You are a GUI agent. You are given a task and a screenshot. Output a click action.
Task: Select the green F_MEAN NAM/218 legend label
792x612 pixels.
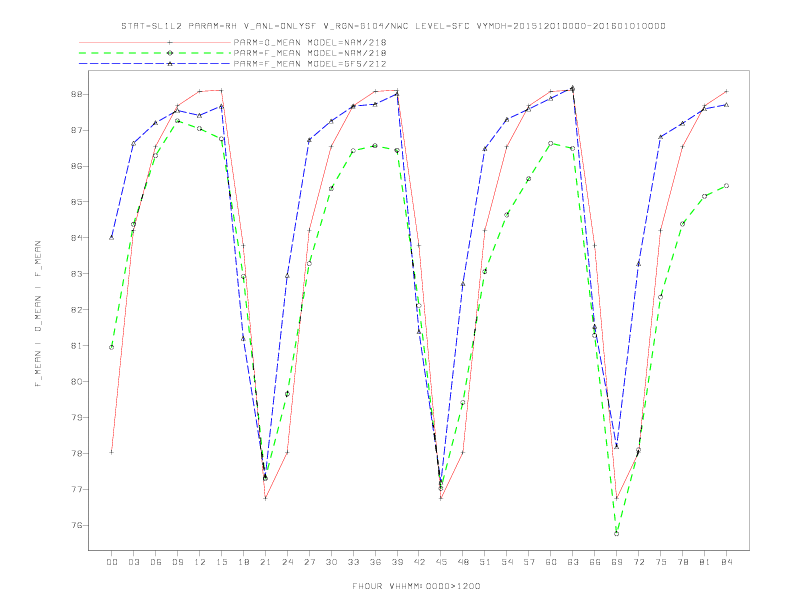click(x=310, y=53)
